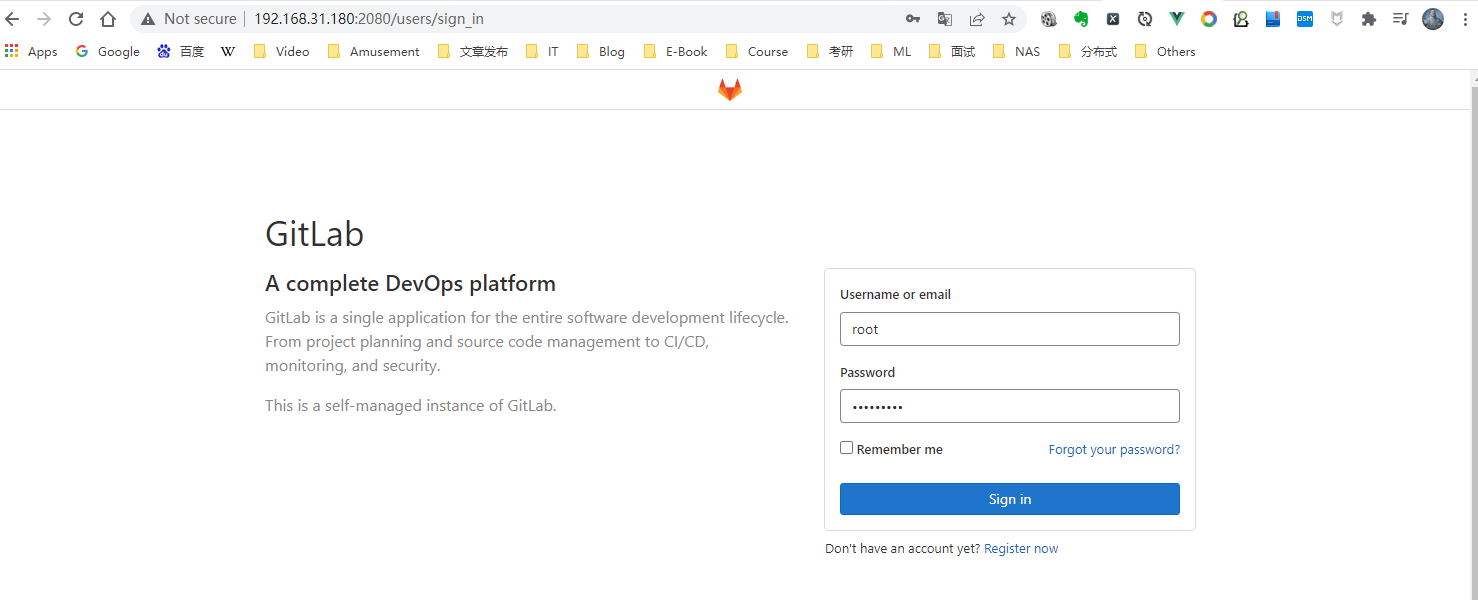The height and width of the screenshot is (600, 1478).
Task: Open the 分布式 bookmark folder
Action: click(x=1087, y=51)
